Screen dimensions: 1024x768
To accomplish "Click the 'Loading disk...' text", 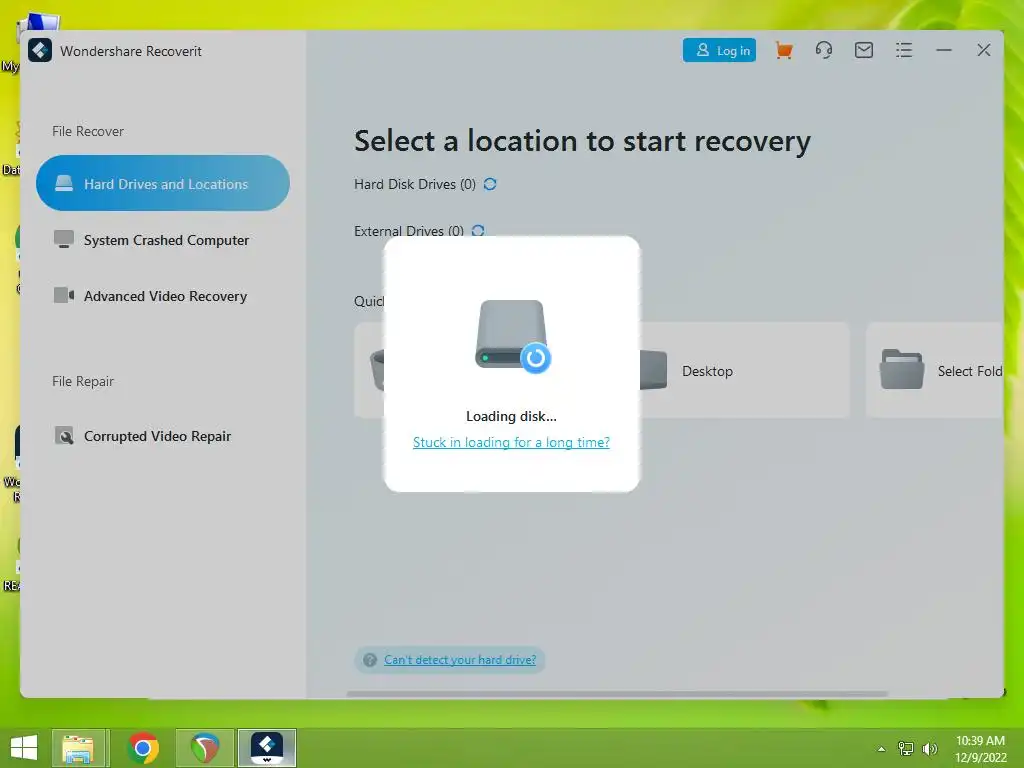I will point(511,416).
